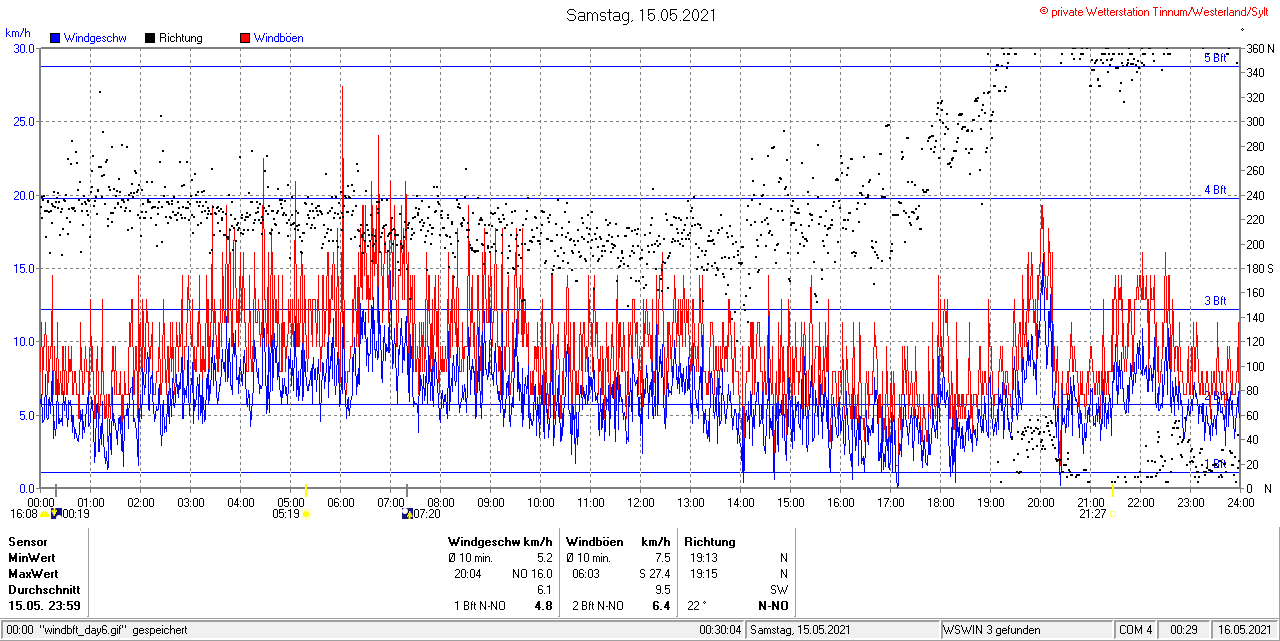The height and width of the screenshot is (641, 1280).
Task: Click the 00:29 status bar clock
Action: (1184, 630)
